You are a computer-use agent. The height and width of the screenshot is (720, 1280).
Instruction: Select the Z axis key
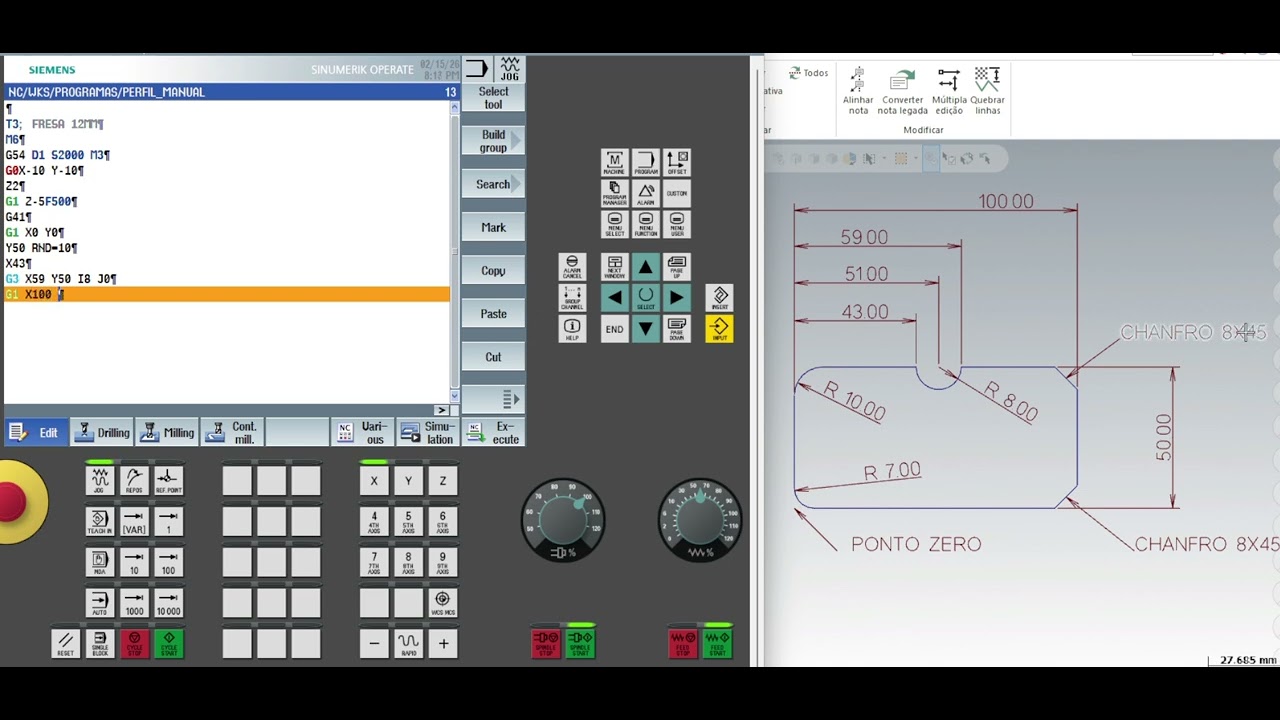click(x=442, y=481)
